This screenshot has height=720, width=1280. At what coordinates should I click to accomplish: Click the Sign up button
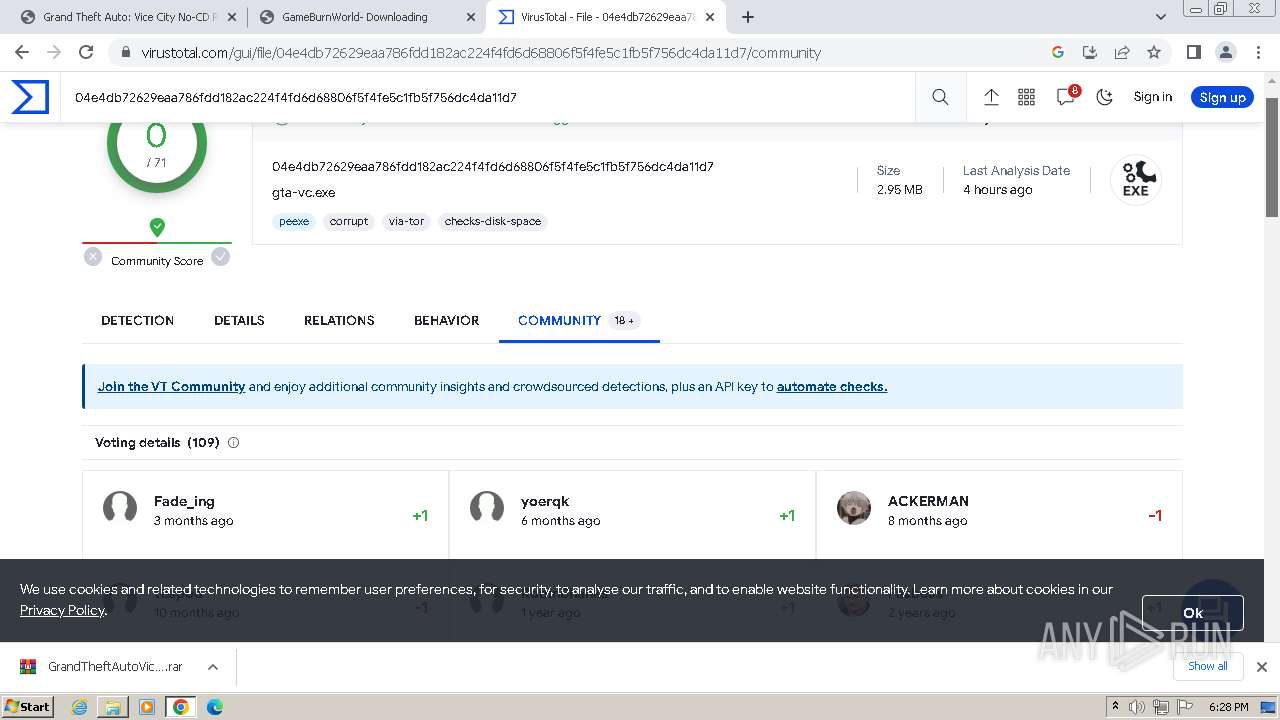tap(1222, 97)
